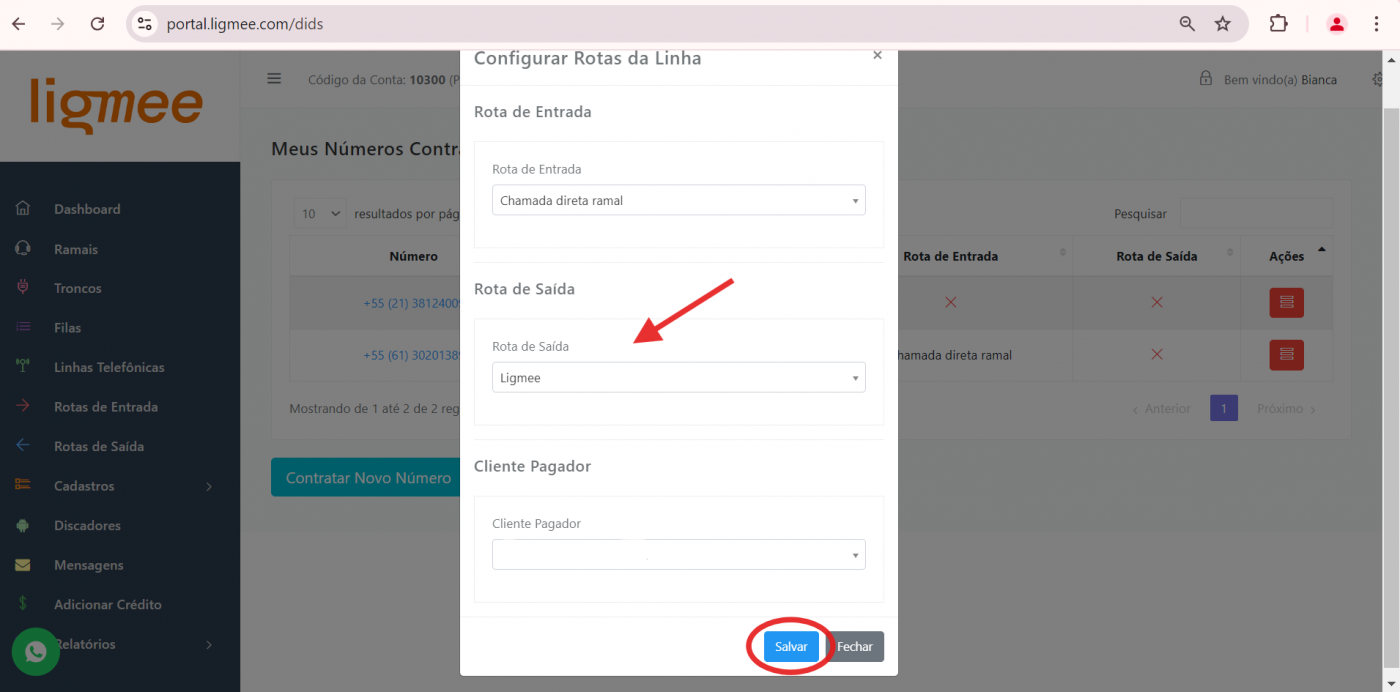Click the Fechar button in the dialog

click(855, 647)
